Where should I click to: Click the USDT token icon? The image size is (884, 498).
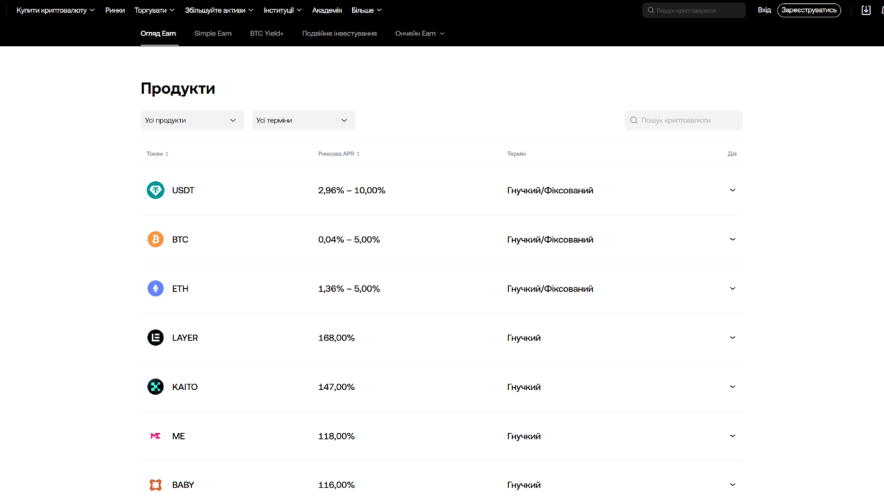click(x=155, y=190)
